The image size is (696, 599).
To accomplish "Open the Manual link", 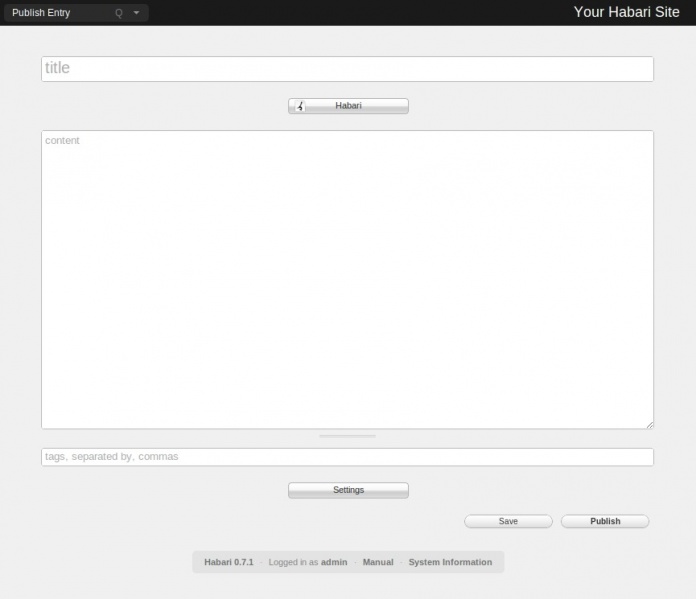I will coord(378,562).
